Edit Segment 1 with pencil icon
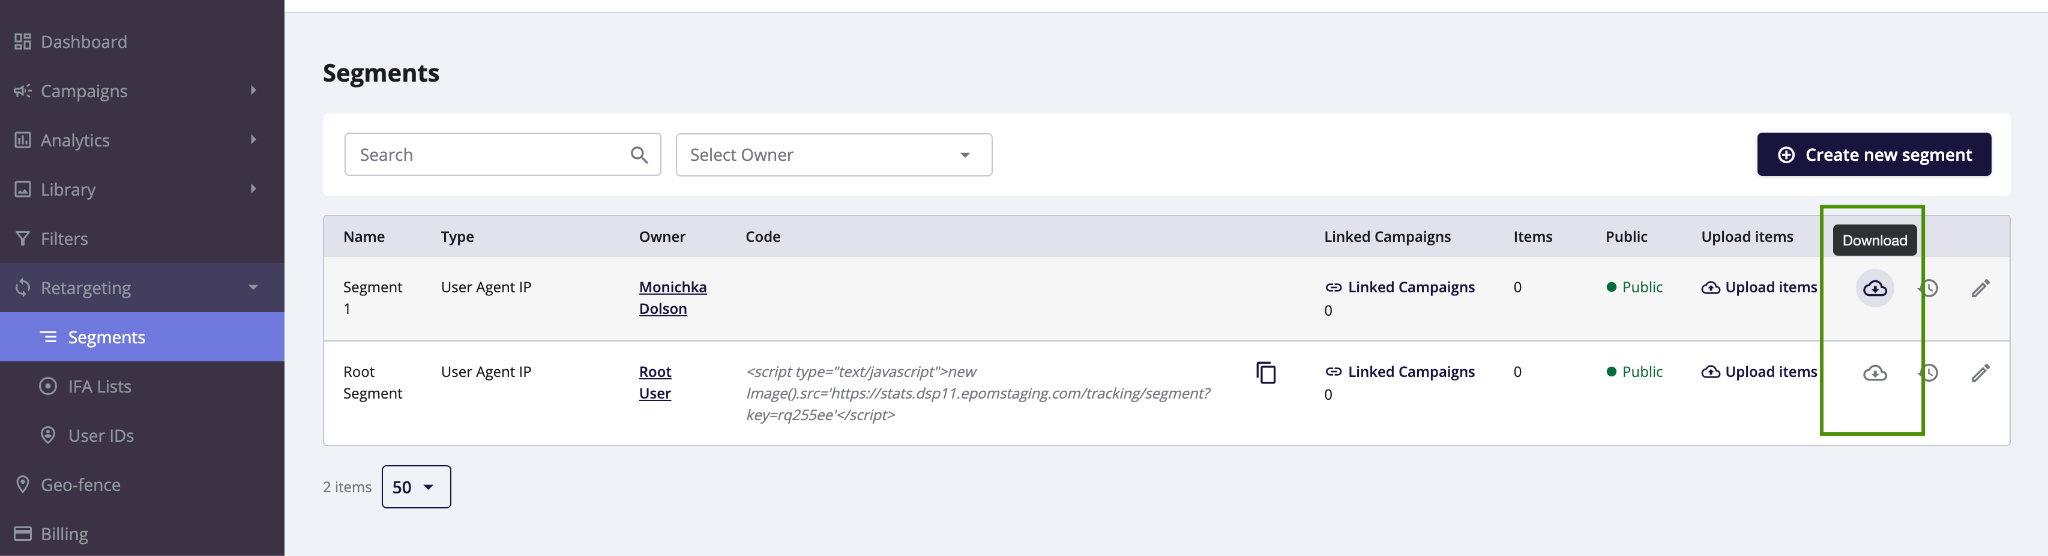Viewport: 2048px width, 556px height. [x=1981, y=288]
